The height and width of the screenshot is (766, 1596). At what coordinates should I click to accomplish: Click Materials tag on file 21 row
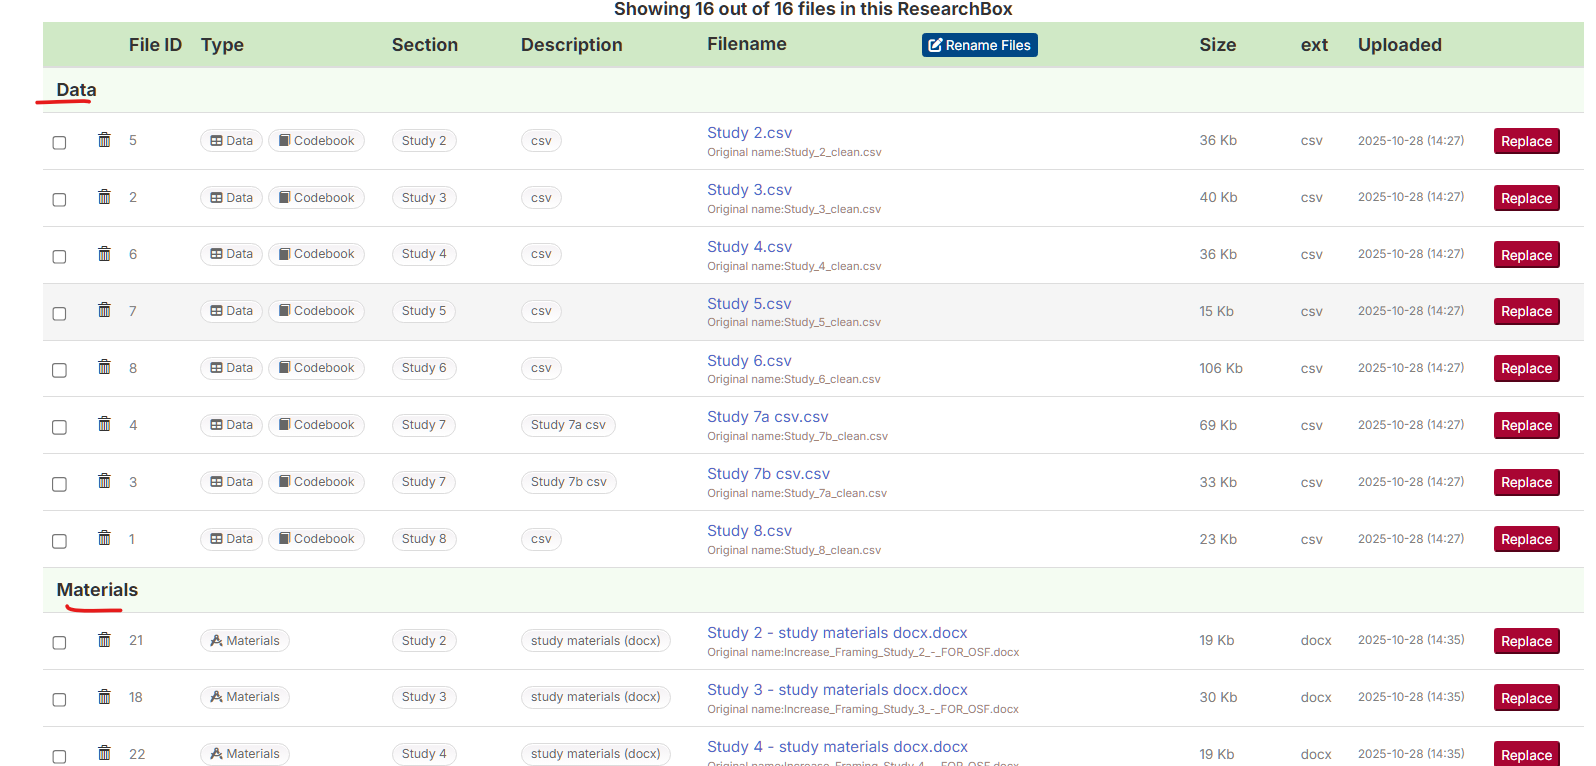click(x=245, y=641)
